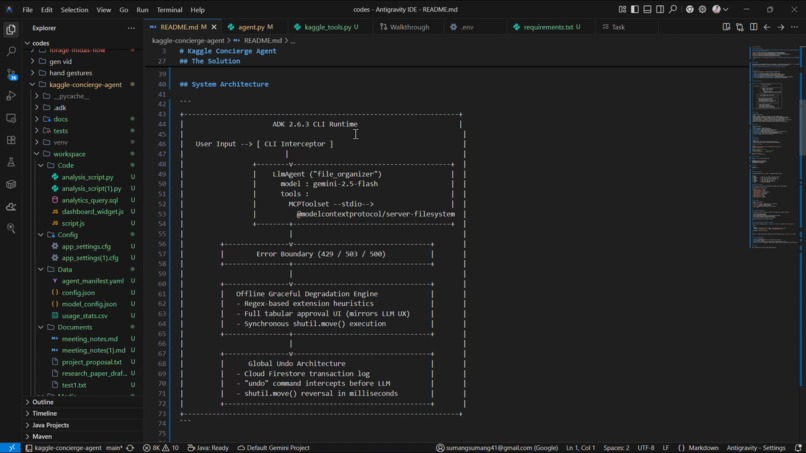Open the browser icon in title bar

(x=689, y=9)
